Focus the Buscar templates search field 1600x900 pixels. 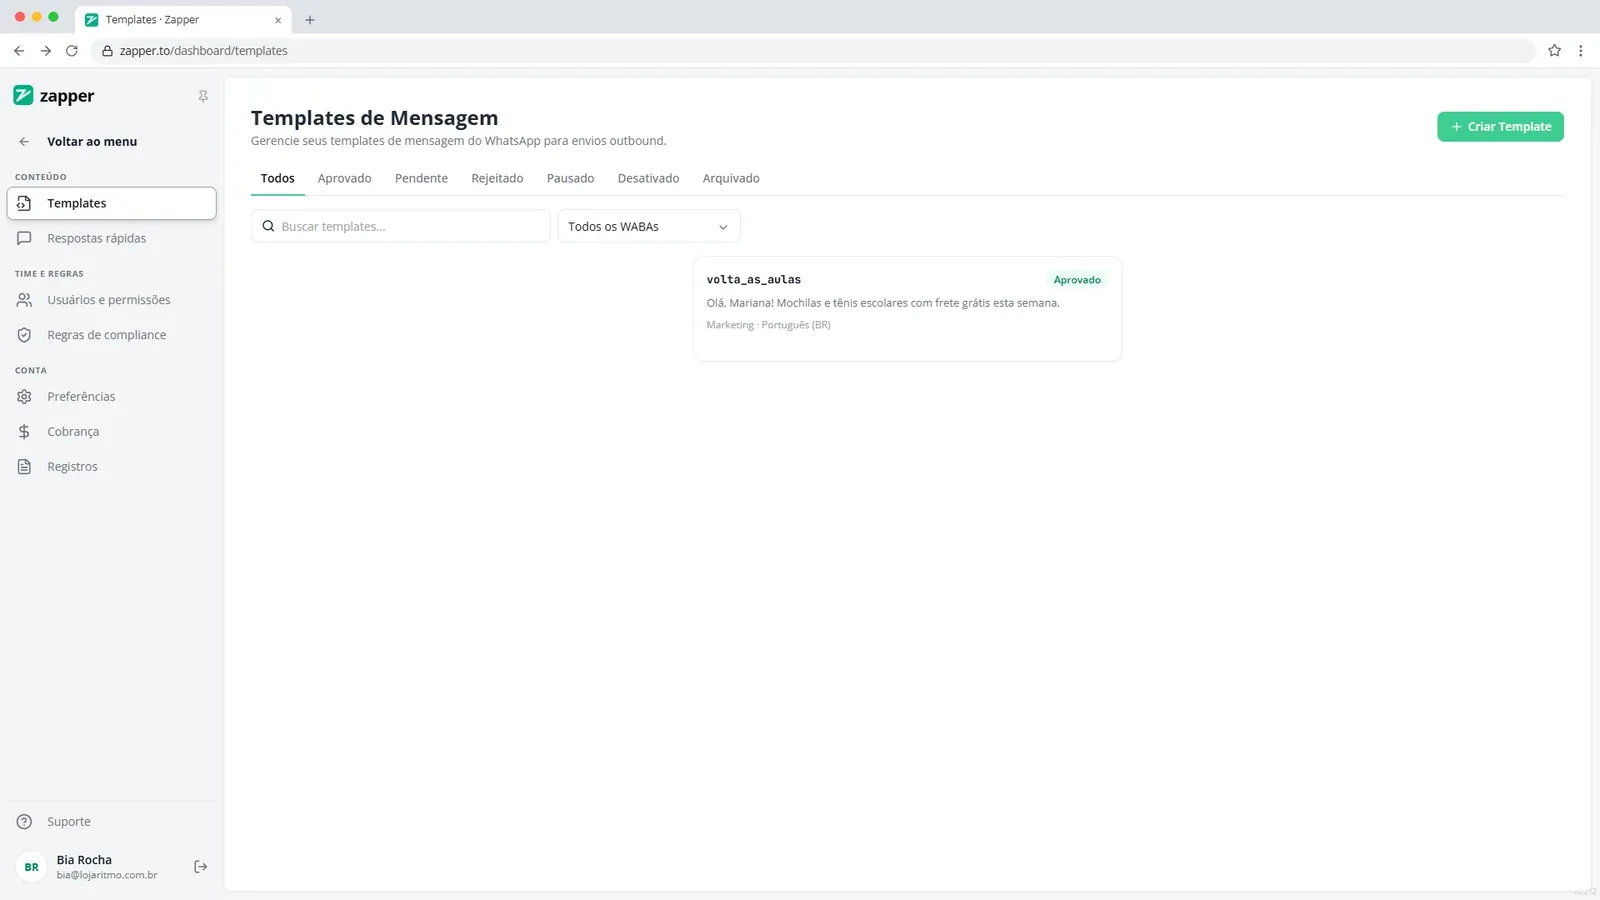click(x=401, y=226)
